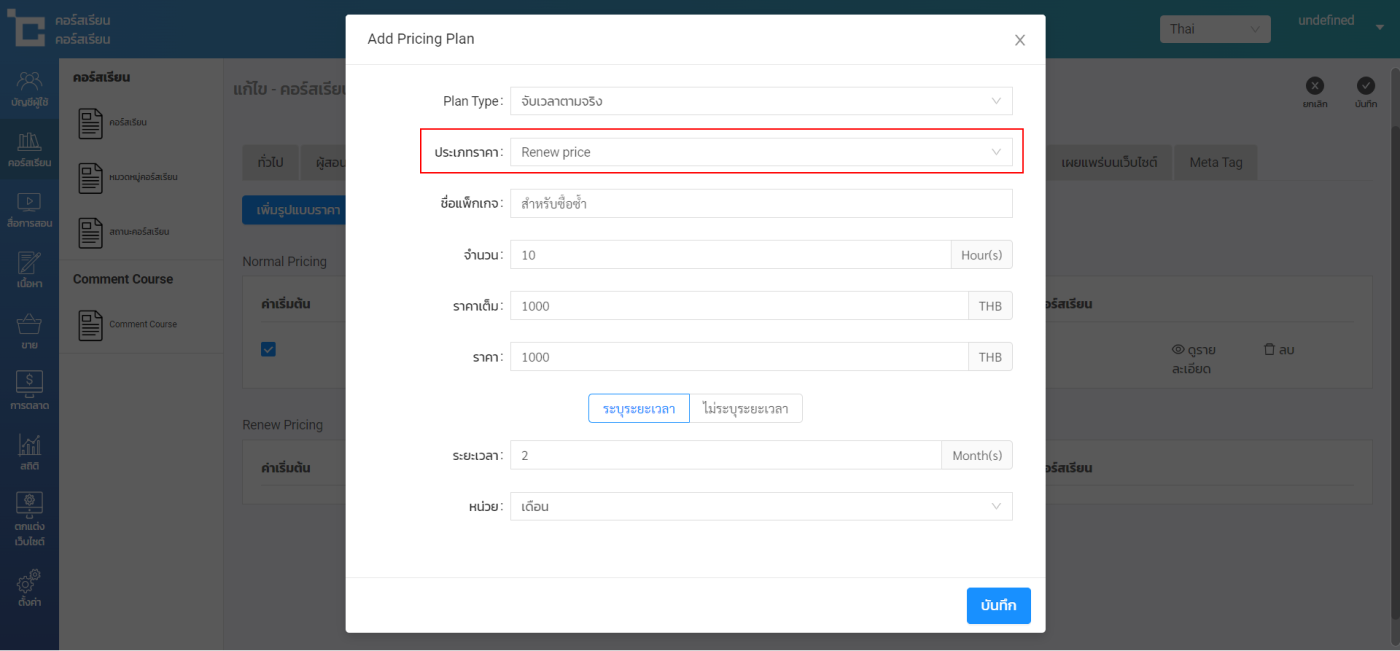Click the สื่อการสอน media sidebar icon
1400x651 pixels.
(x=29, y=209)
